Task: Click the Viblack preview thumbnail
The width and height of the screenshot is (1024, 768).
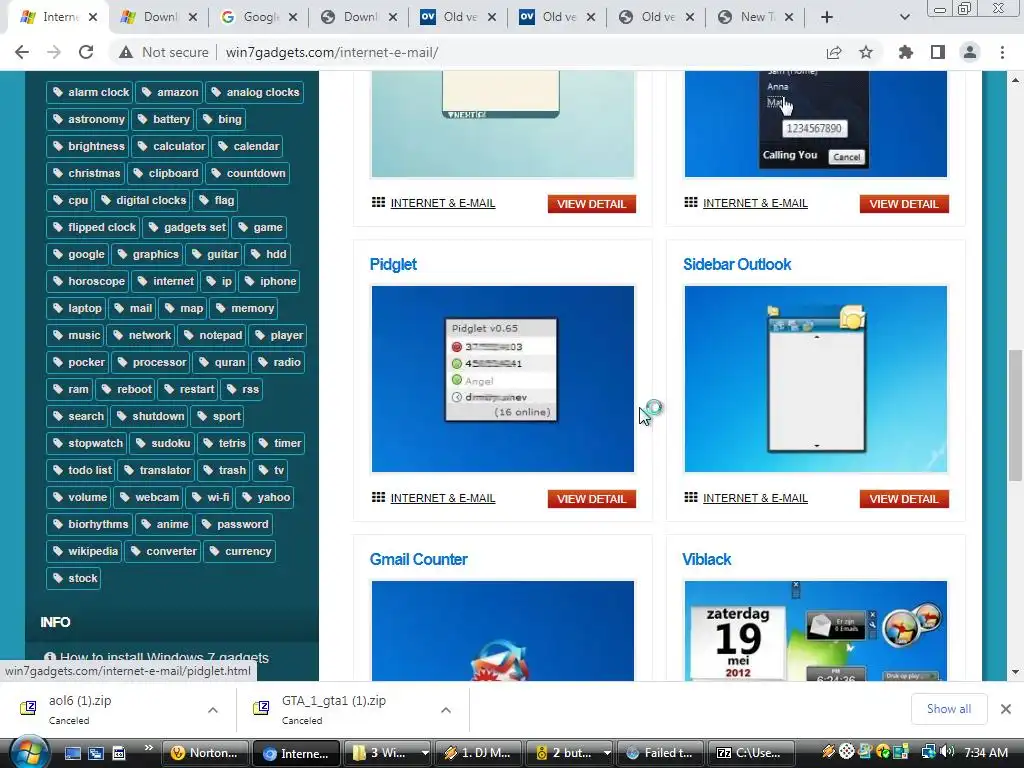Action: click(816, 631)
